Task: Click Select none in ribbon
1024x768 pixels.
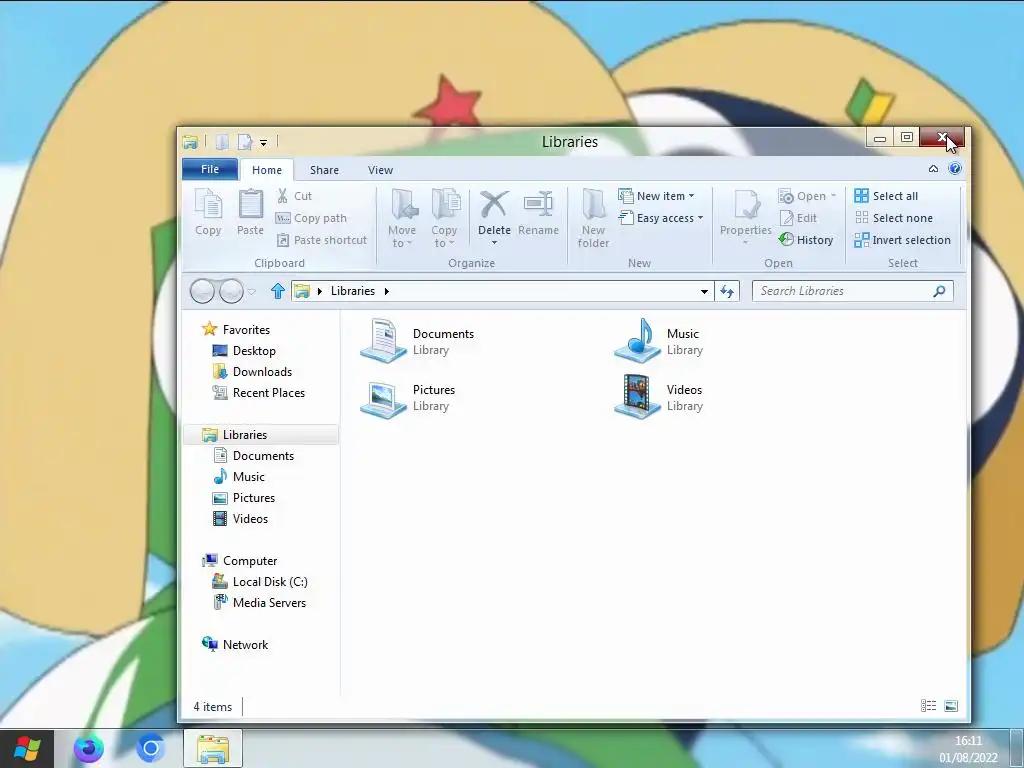Action: [x=893, y=218]
